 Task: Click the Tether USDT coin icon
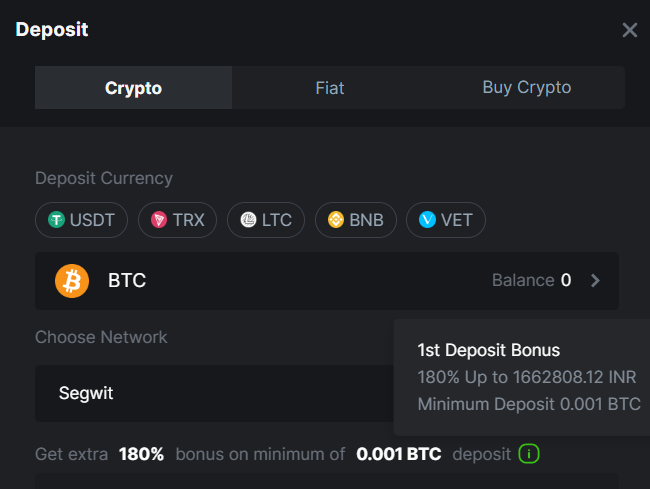56,220
